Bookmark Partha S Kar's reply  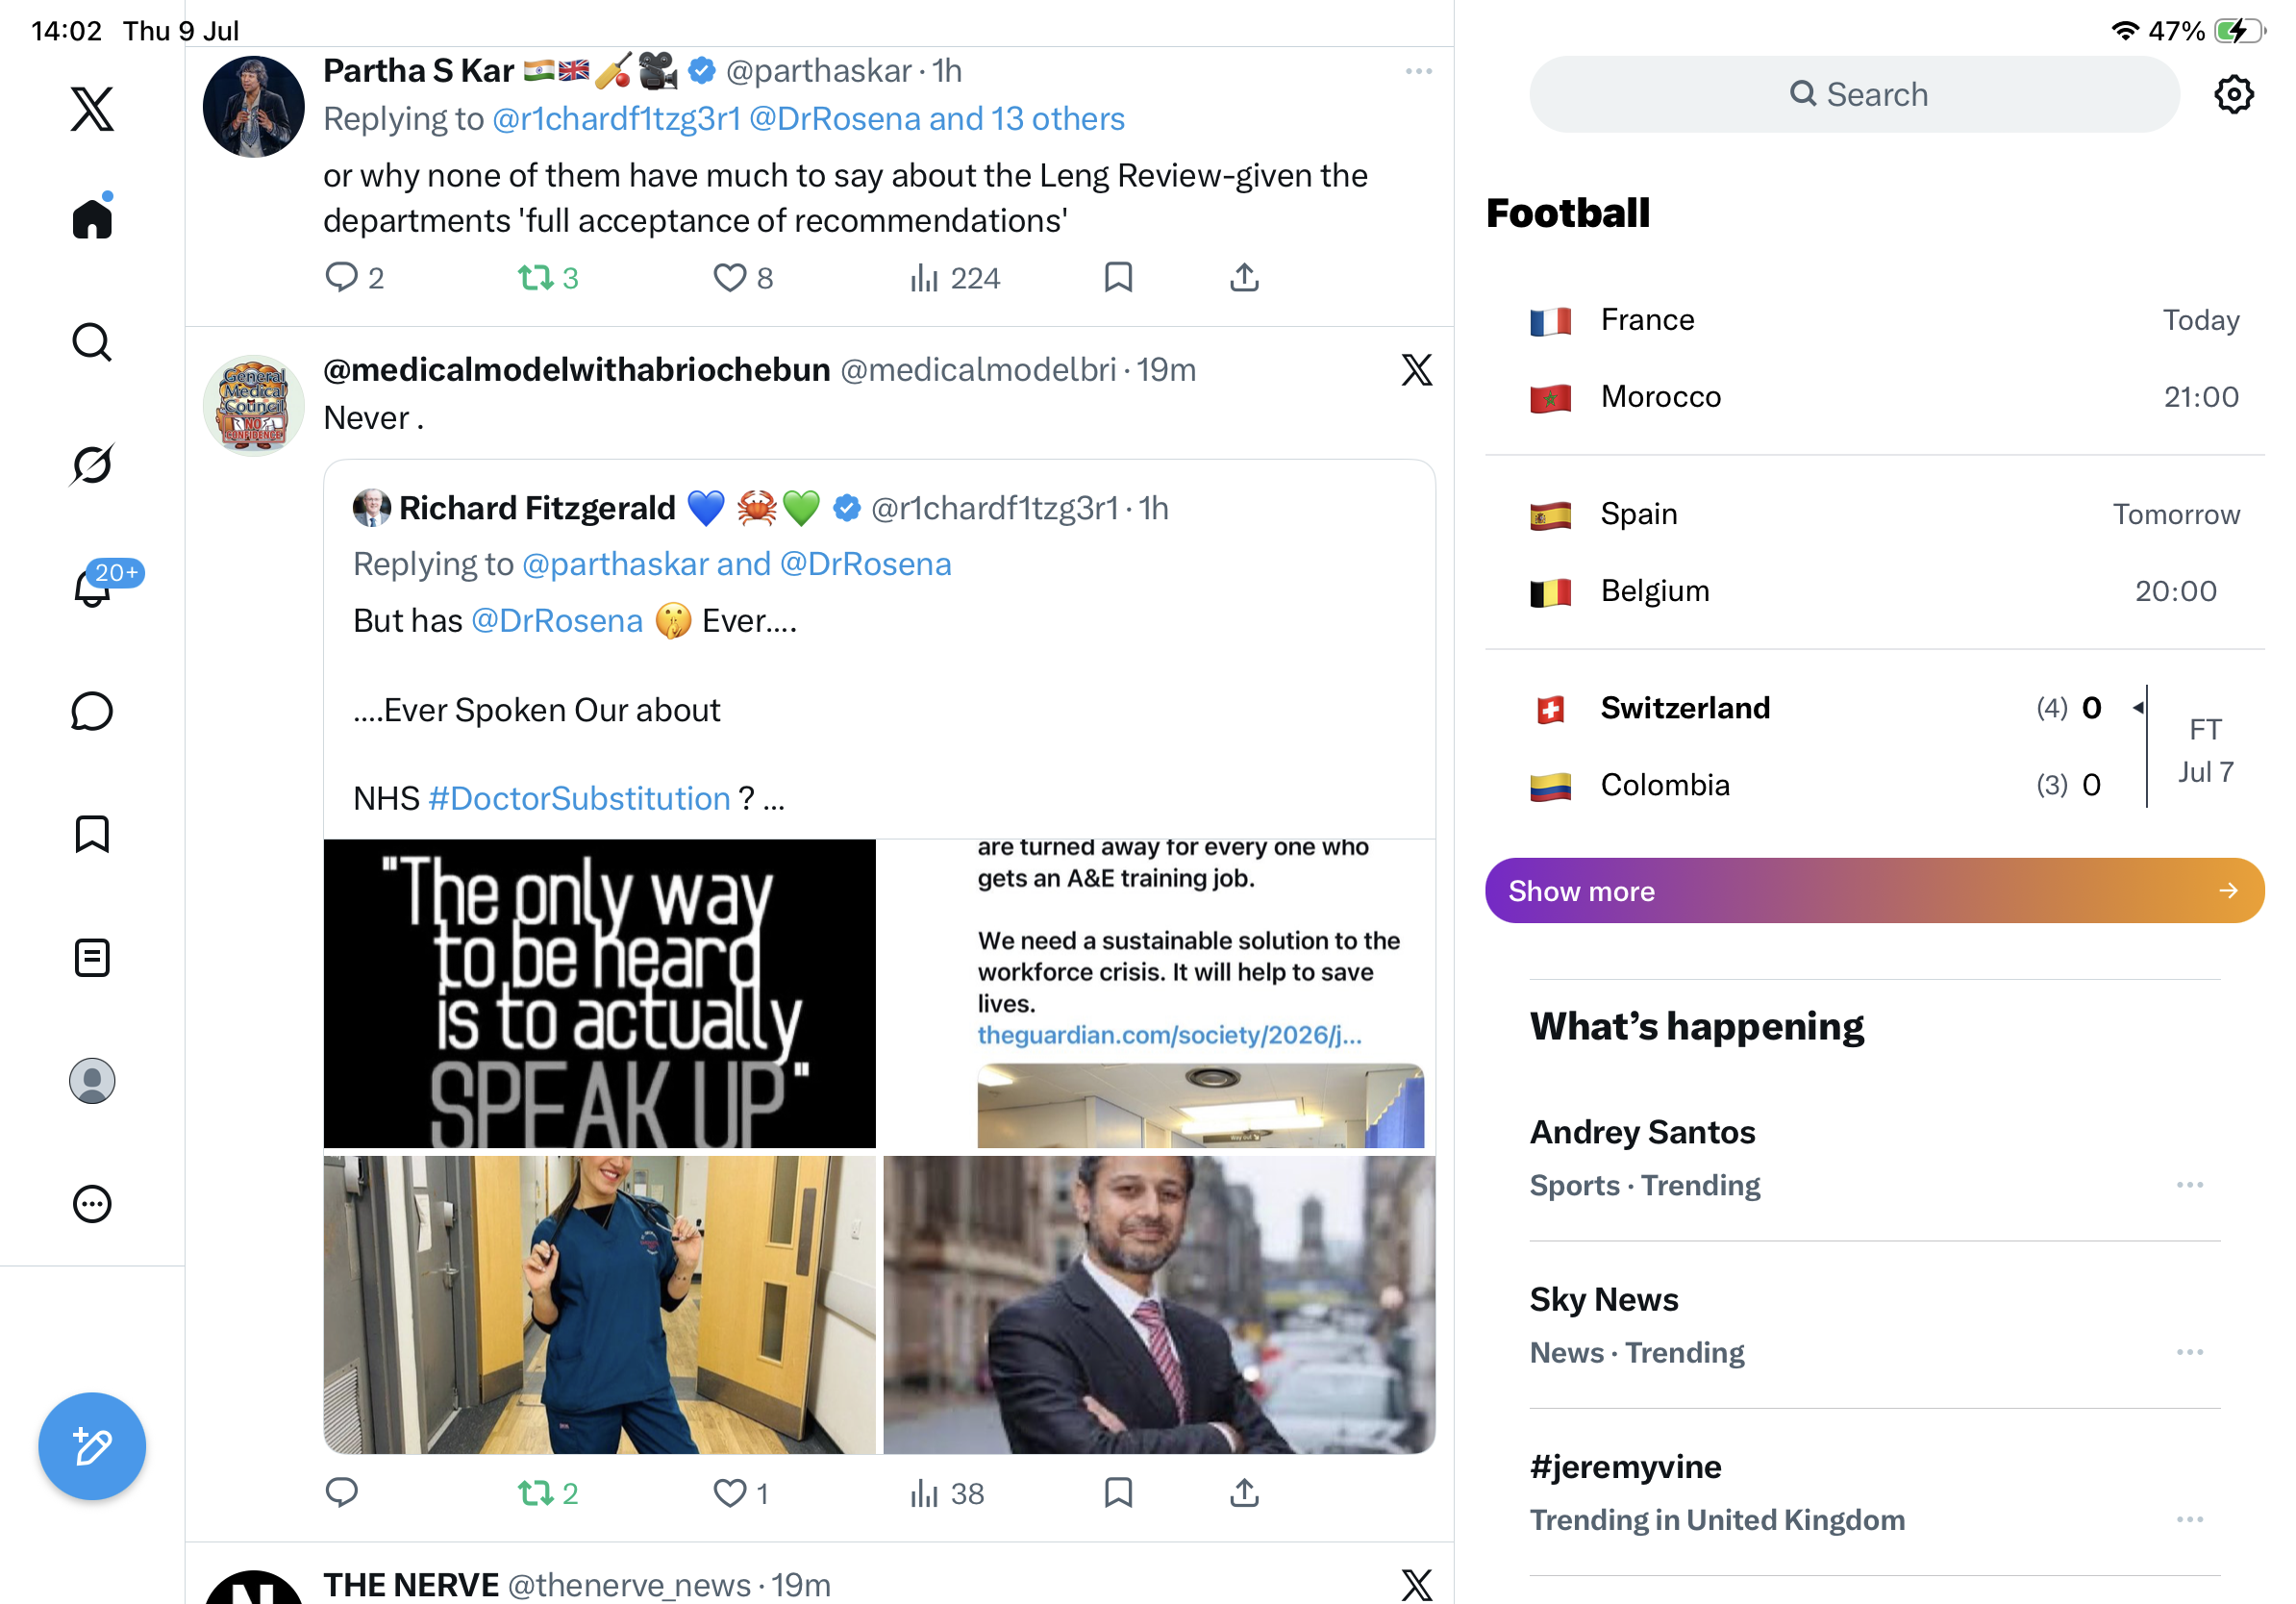pyautogui.click(x=1118, y=277)
